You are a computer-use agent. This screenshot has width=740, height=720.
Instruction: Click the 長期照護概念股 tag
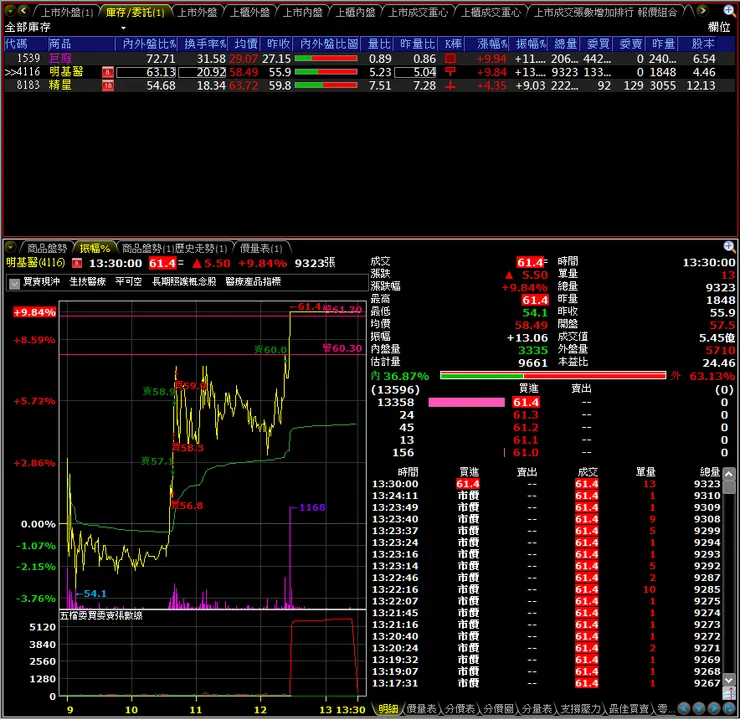tap(184, 282)
